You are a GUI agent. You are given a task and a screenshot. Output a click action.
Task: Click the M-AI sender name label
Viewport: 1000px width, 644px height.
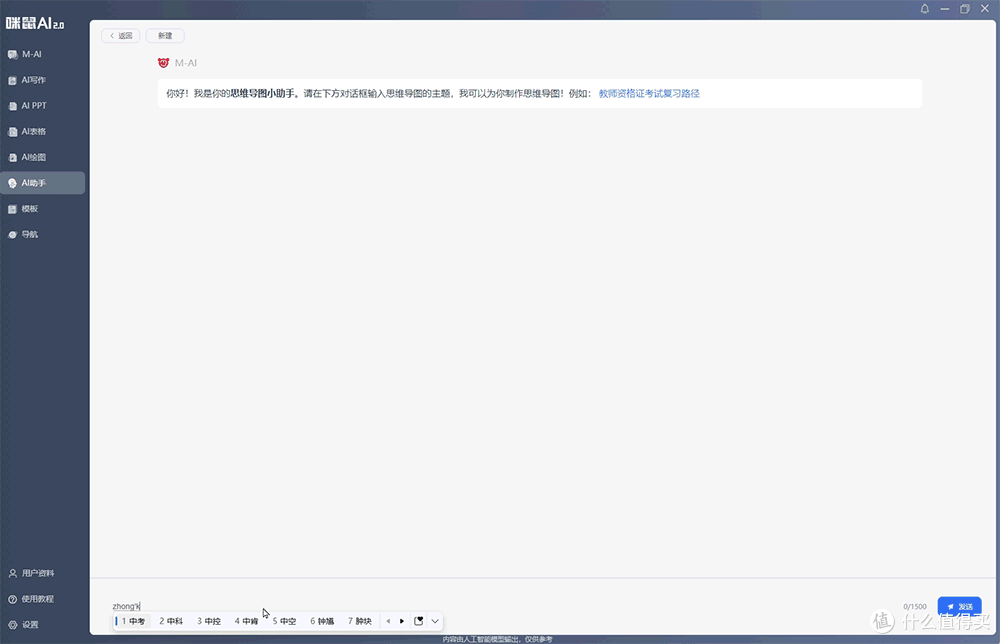(186, 63)
